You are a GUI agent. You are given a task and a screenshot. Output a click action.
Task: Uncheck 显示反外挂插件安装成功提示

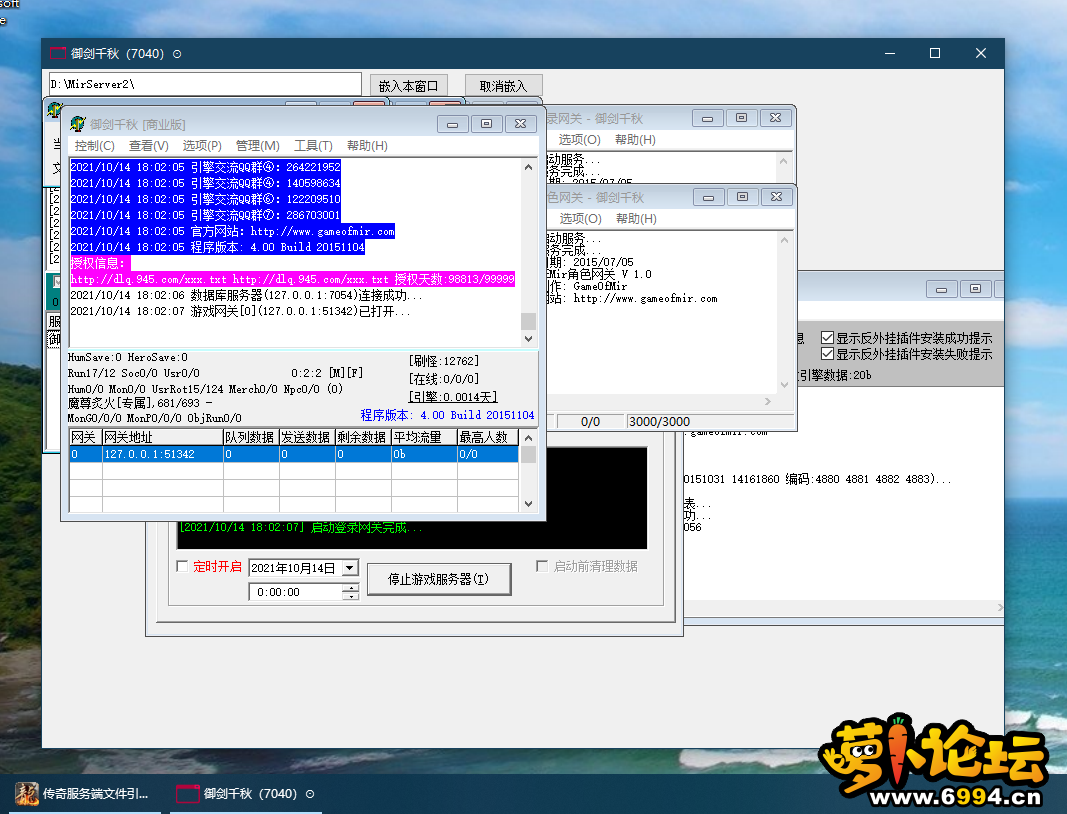point(827,338)
